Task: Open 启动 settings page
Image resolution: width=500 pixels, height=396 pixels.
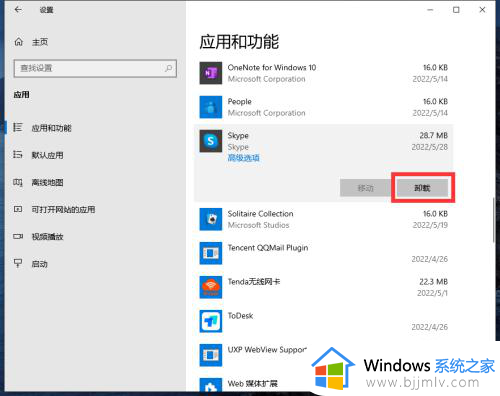Action: pos(39,264)
